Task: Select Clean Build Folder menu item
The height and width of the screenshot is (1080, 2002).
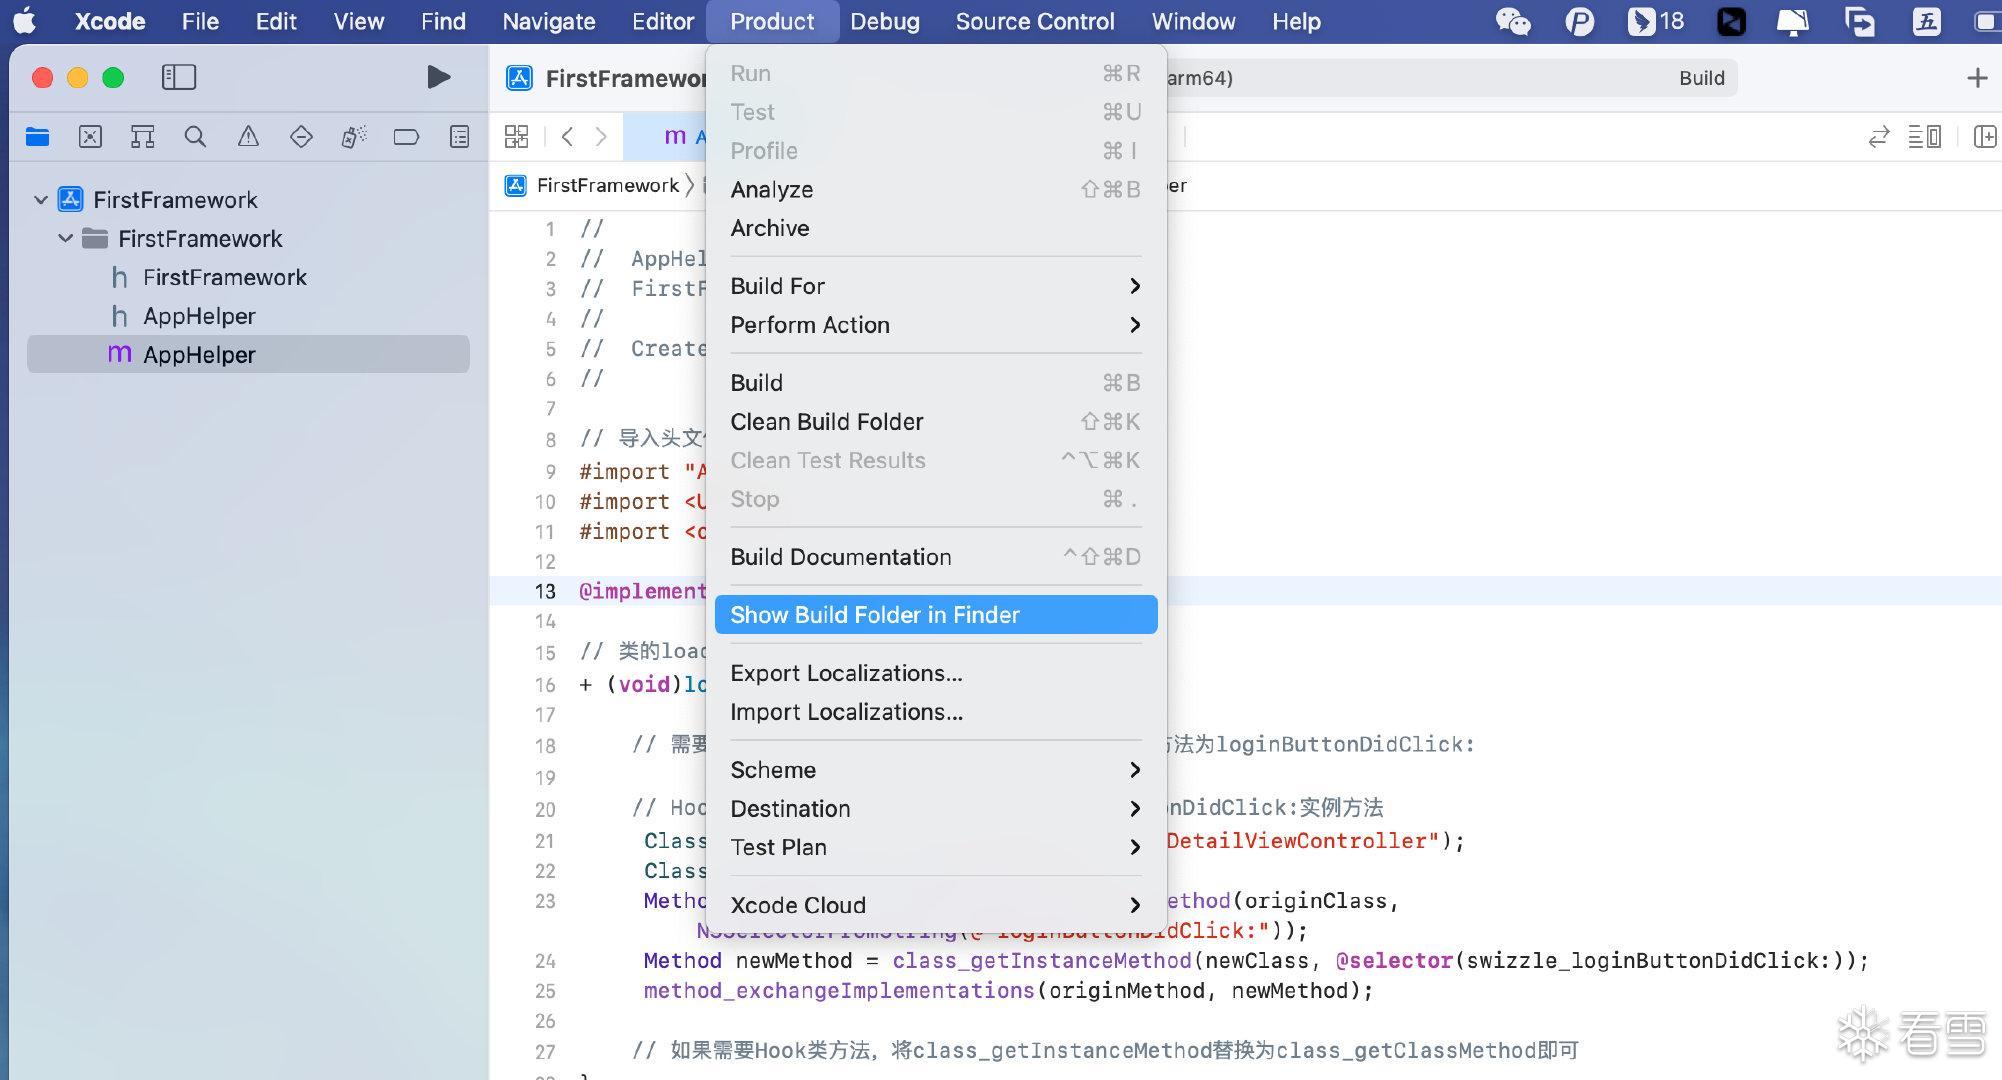Action: [x=827, y=422]
